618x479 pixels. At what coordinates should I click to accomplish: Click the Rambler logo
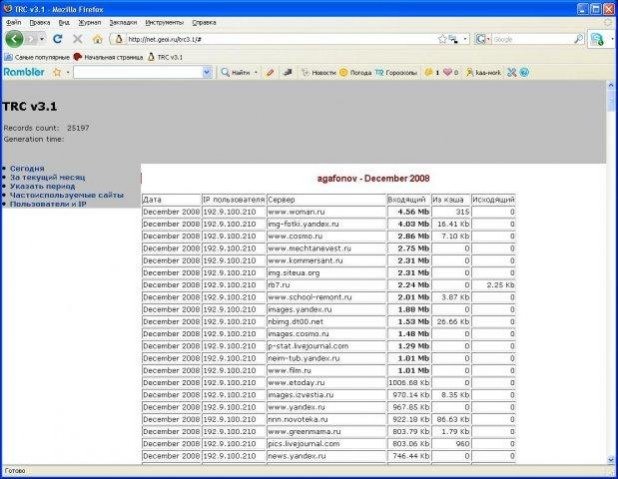point(24,72)
